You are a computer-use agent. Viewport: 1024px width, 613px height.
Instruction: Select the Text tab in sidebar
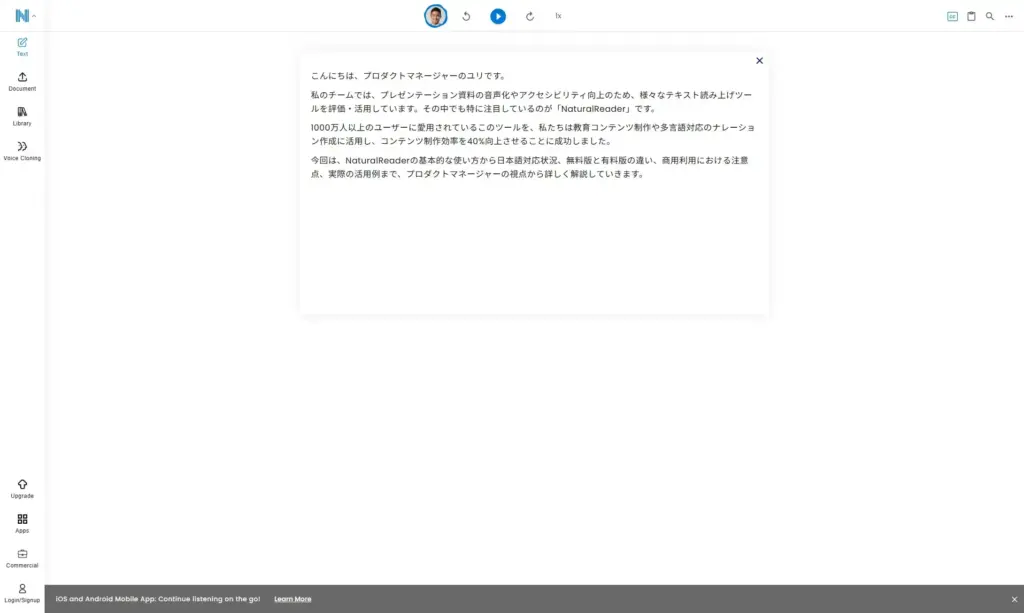[22, 47]
